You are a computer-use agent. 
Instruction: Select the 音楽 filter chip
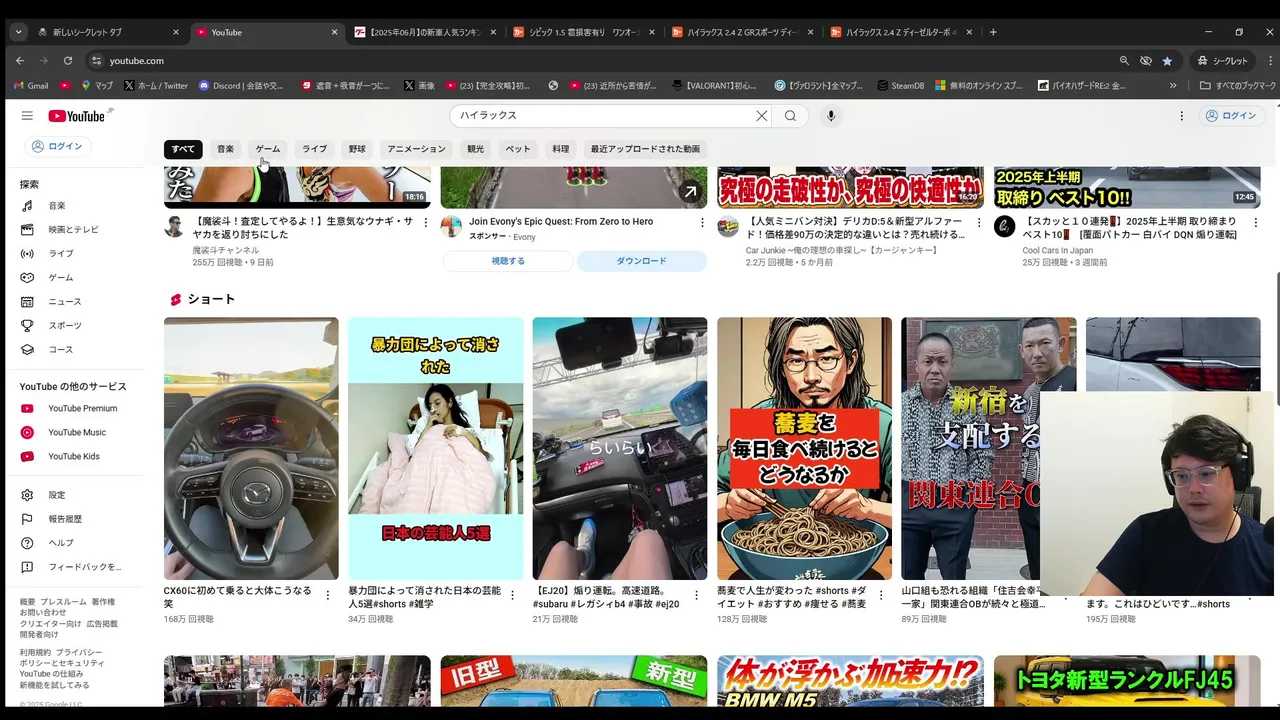(x=226, y=149)
